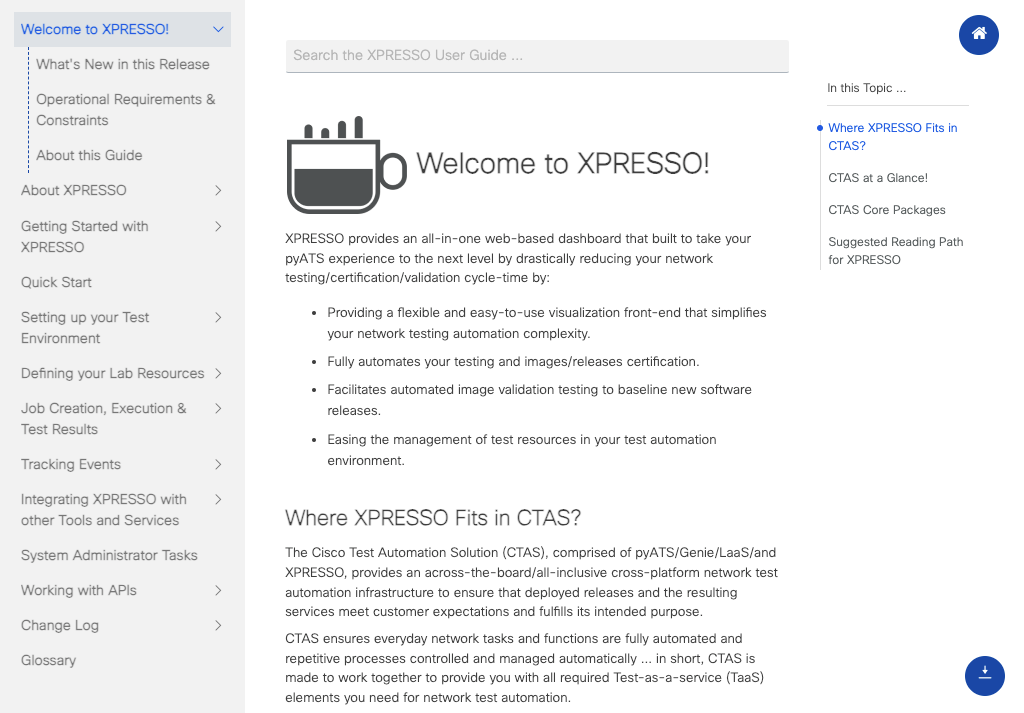The width and height of the screenshot is (1024, 713).
Task: Click paragraph starting The Cisco Test Automation Solution
Action: tap(531, 582)
